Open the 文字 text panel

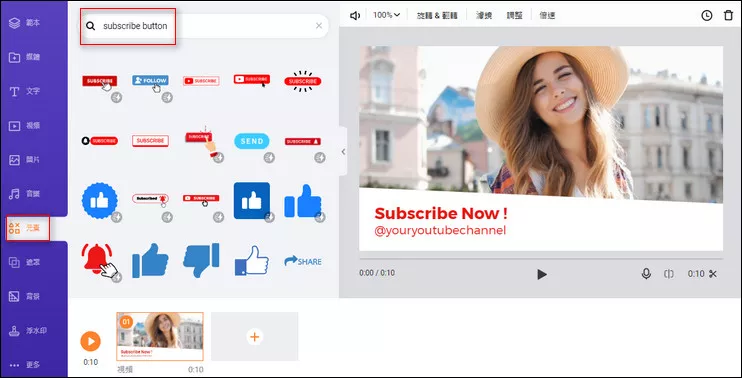[24, 91]
